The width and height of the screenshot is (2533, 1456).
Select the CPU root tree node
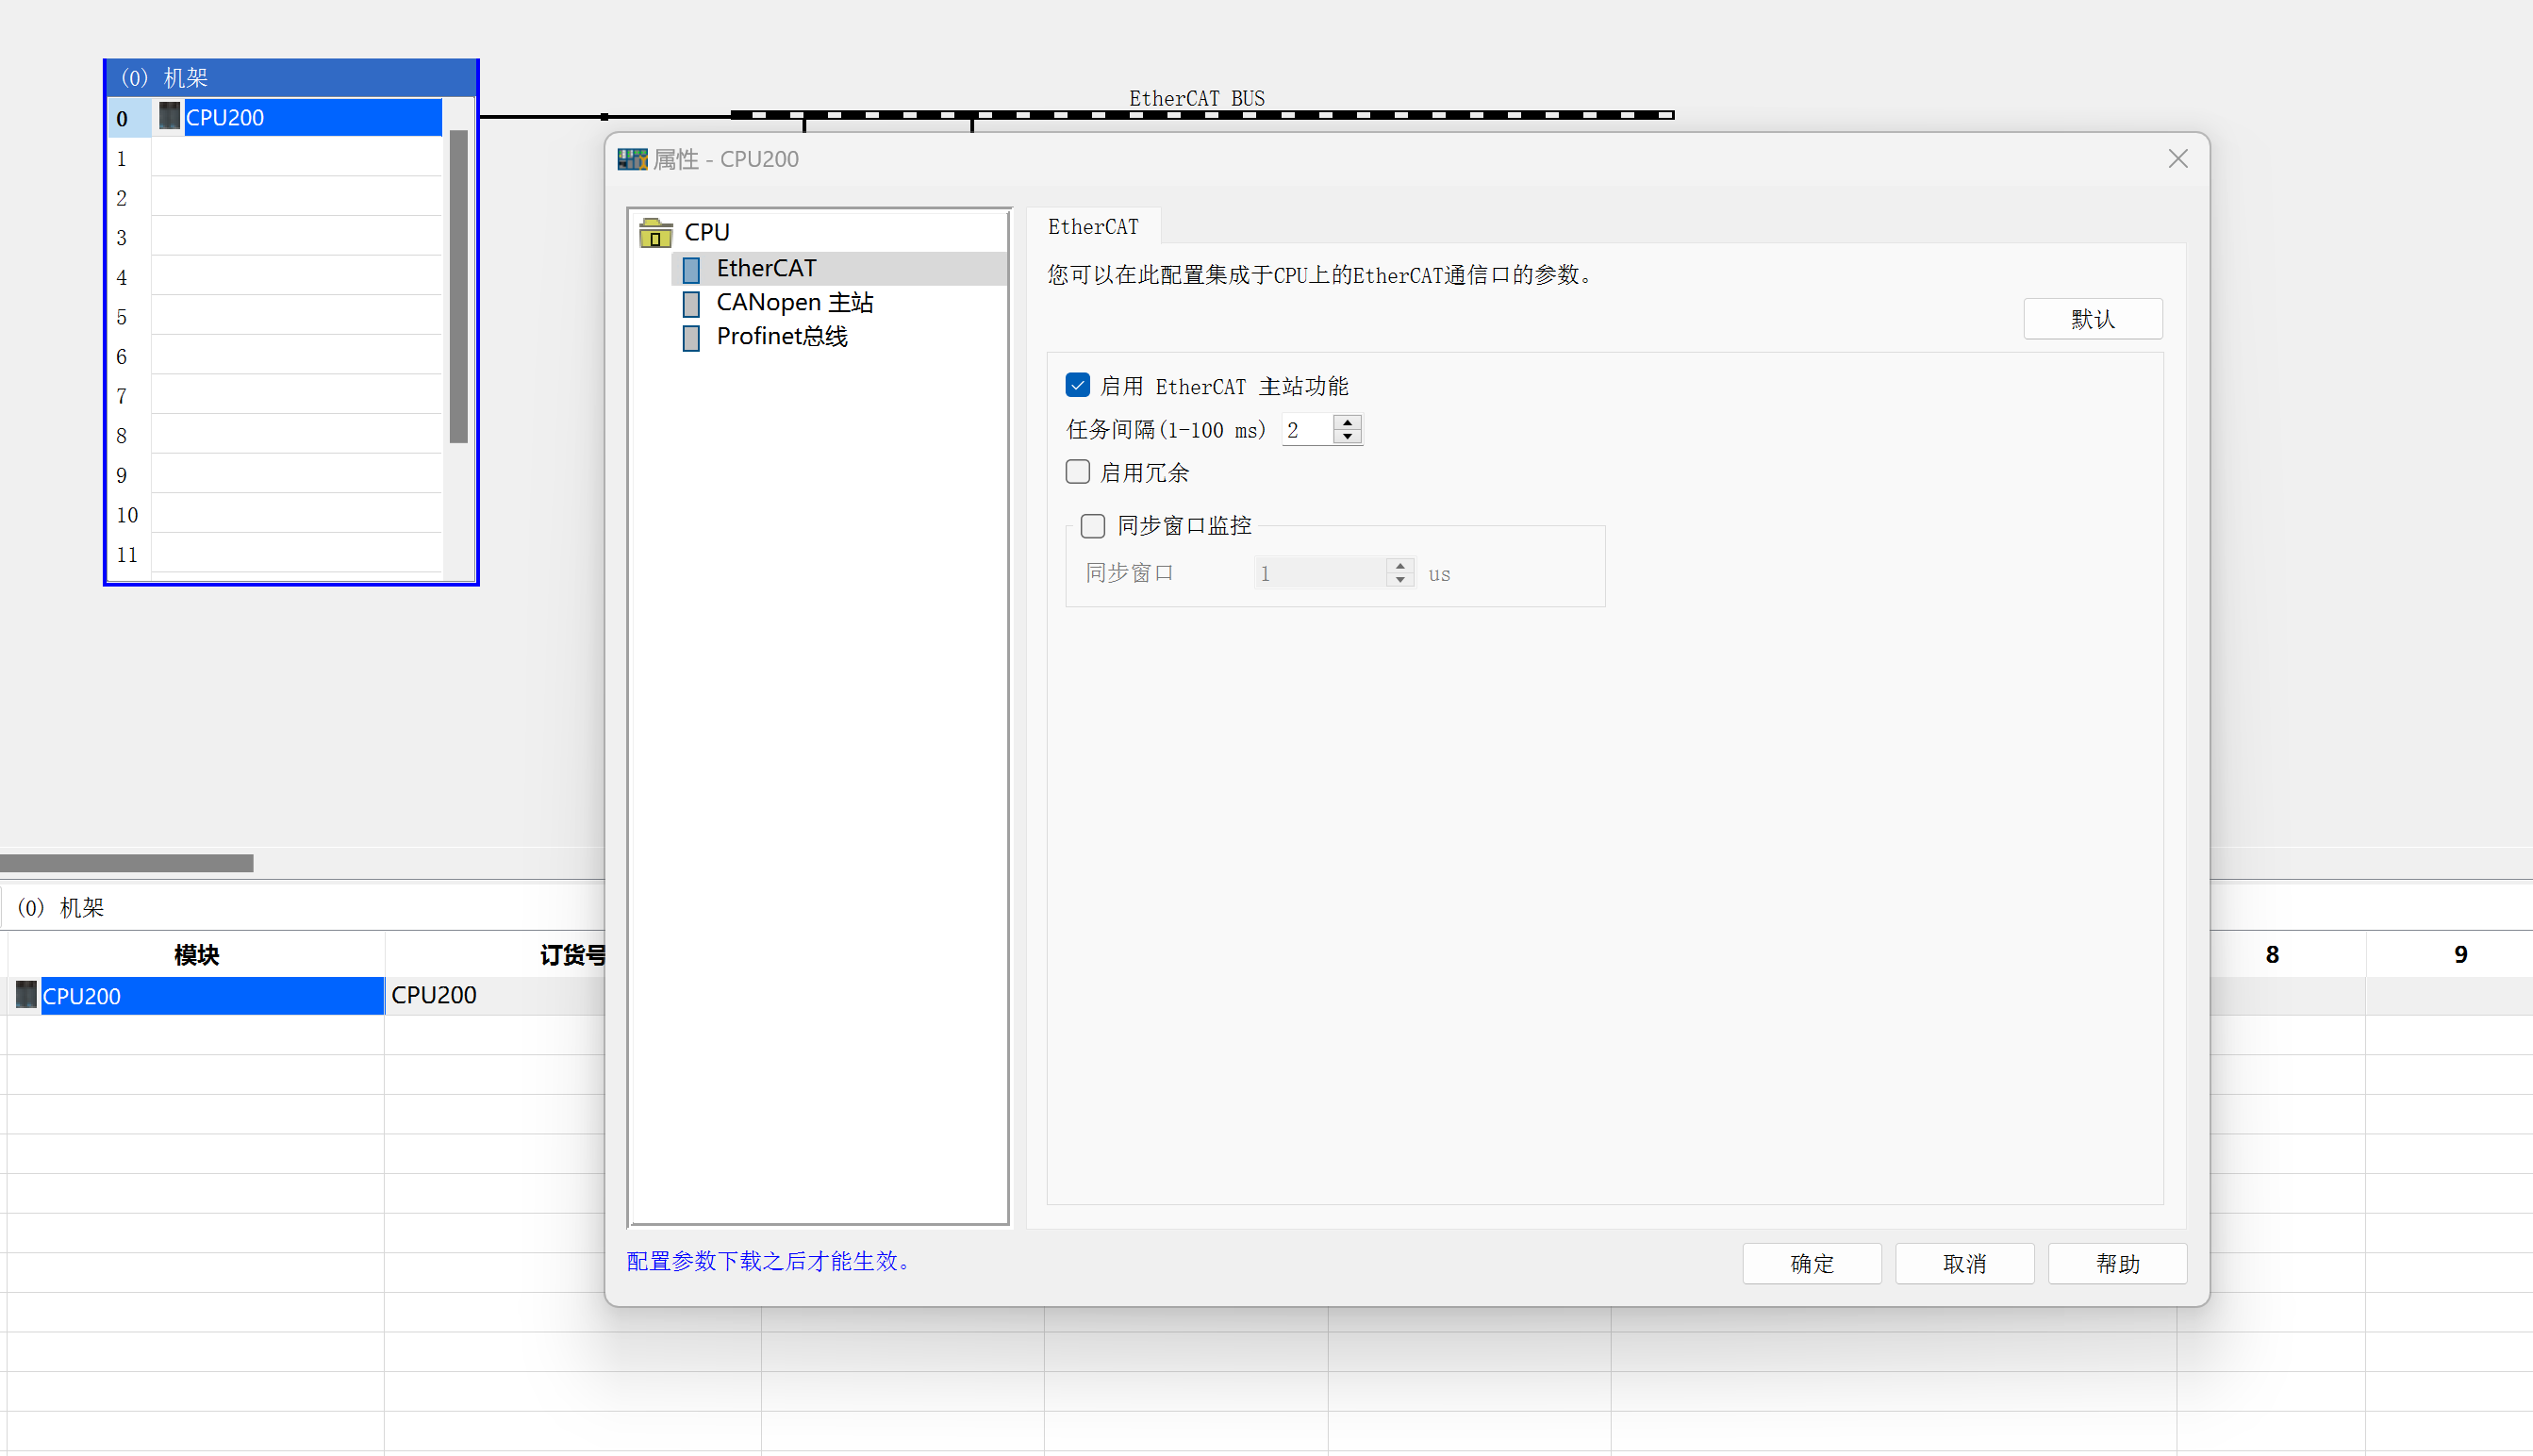point(707,232)
